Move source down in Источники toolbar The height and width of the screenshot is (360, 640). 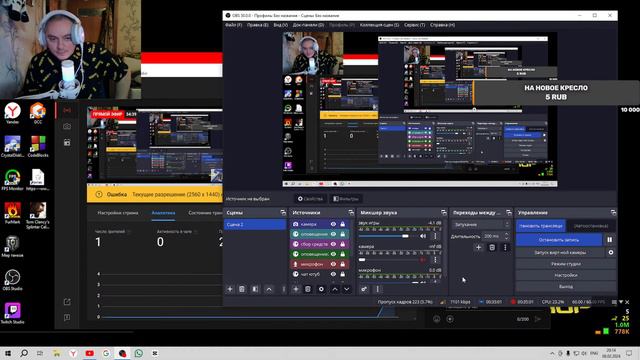347,289
